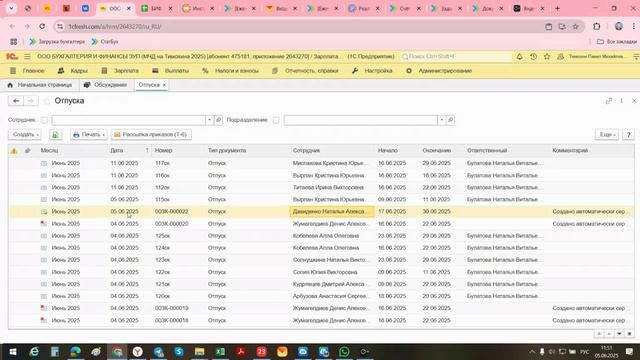Click document icon of row 003К-000020
The height and width of the screenshot is (360, 640).
coord(44,224)
